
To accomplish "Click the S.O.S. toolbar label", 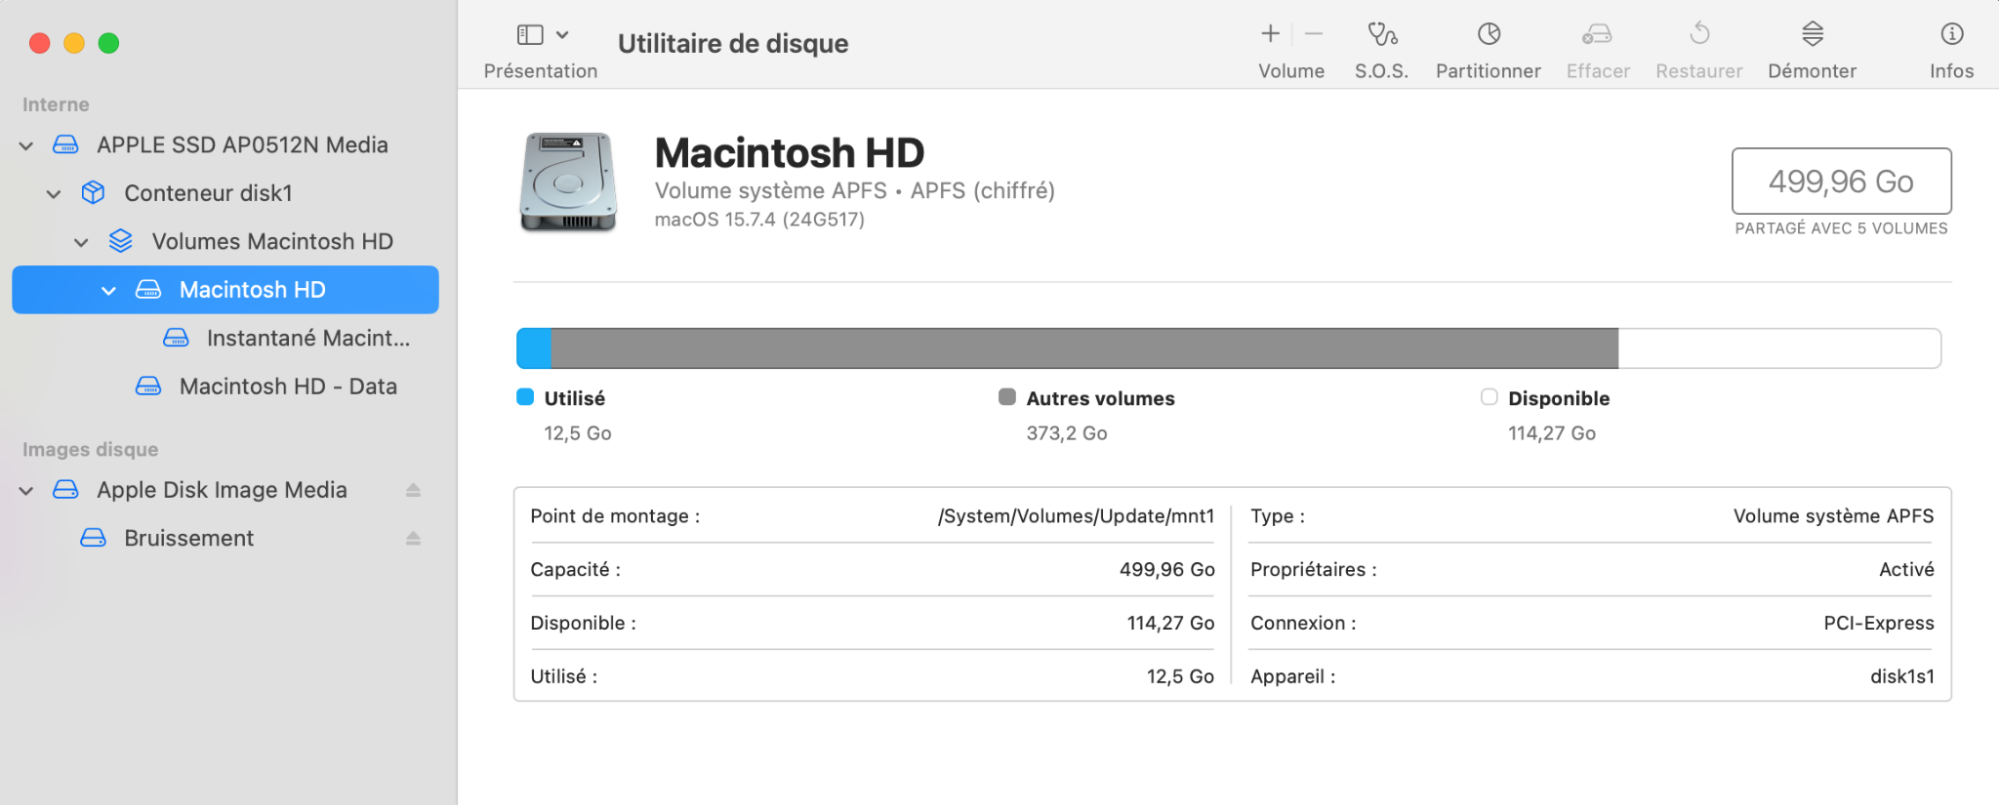I will [1381, 71].
